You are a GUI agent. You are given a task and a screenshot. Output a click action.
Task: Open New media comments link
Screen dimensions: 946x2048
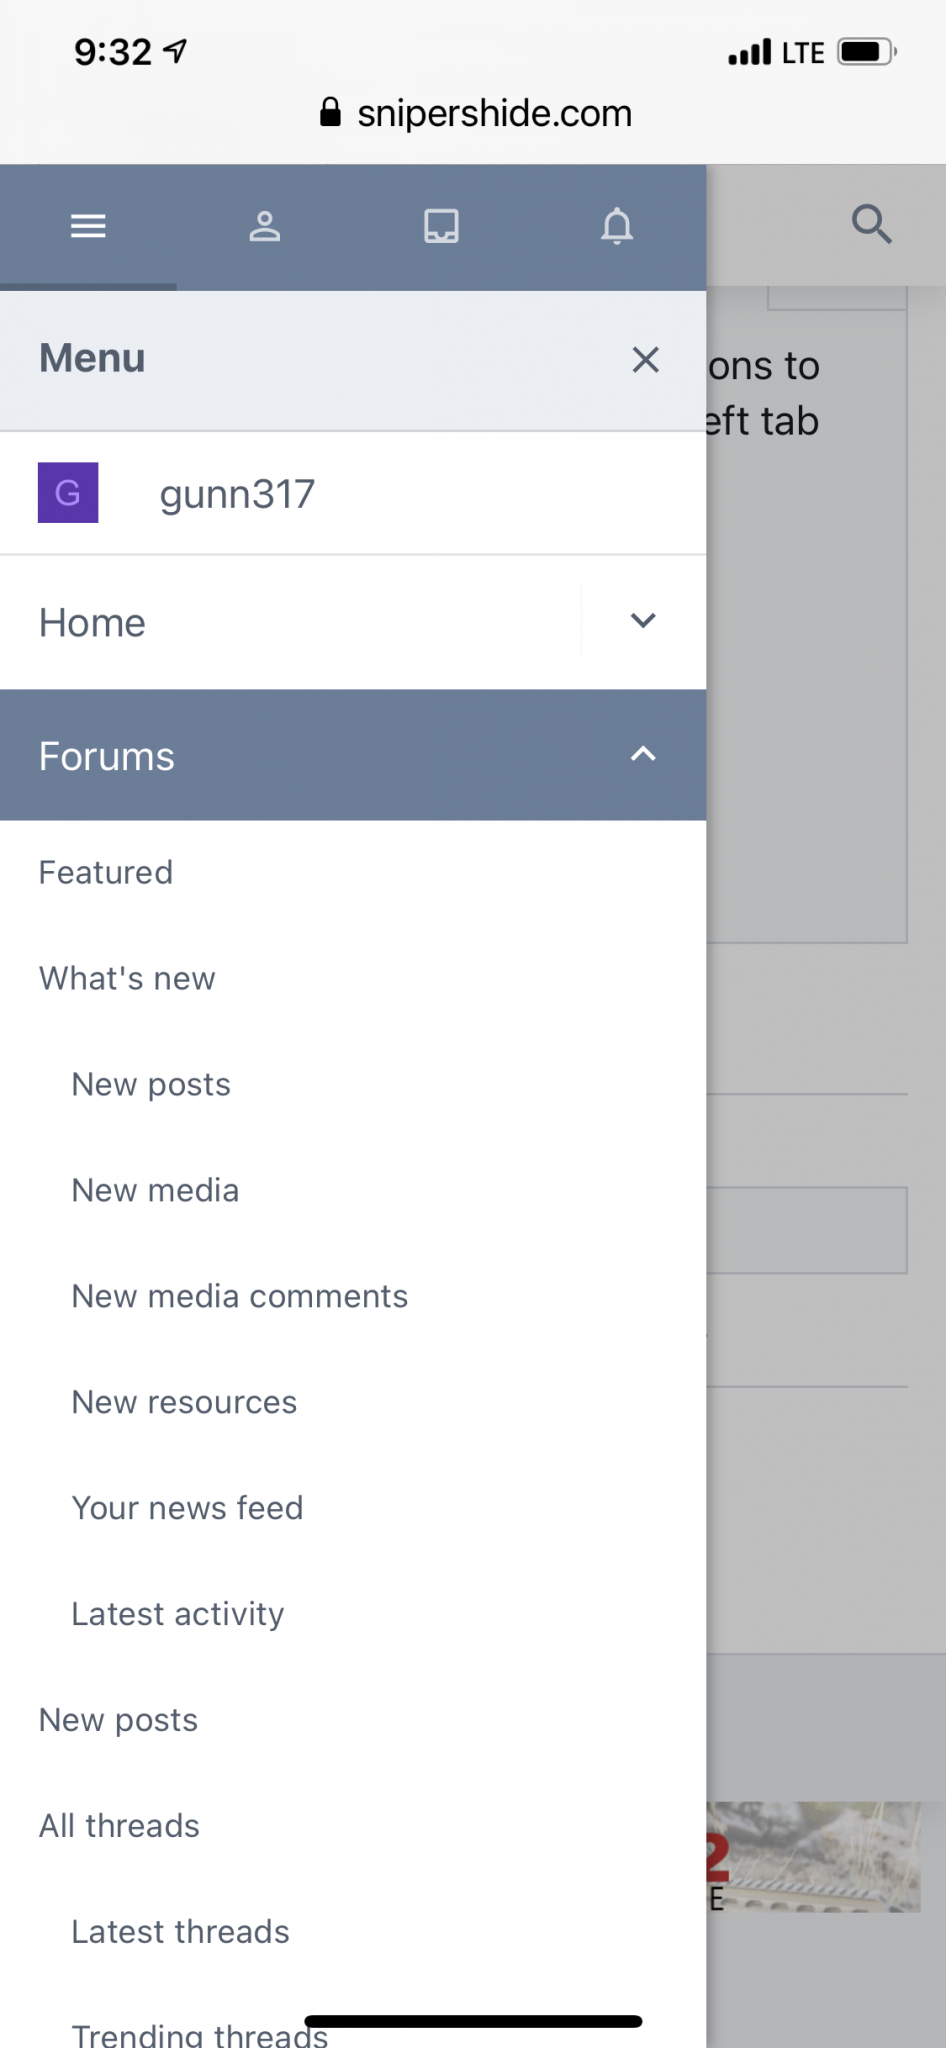pyautogui.click(x=240, y=1296)
